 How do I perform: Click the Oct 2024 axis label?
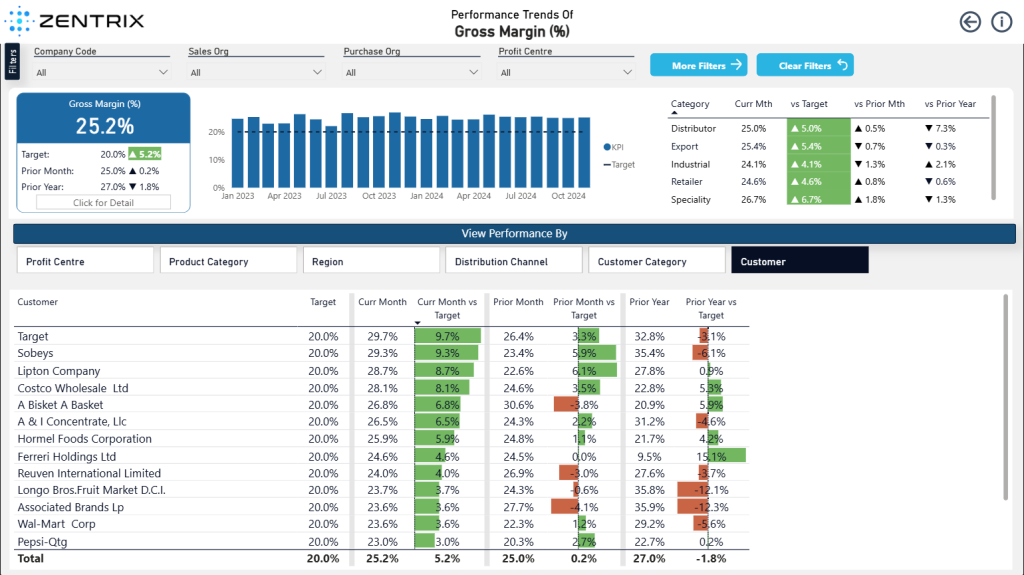coord(568,195)
